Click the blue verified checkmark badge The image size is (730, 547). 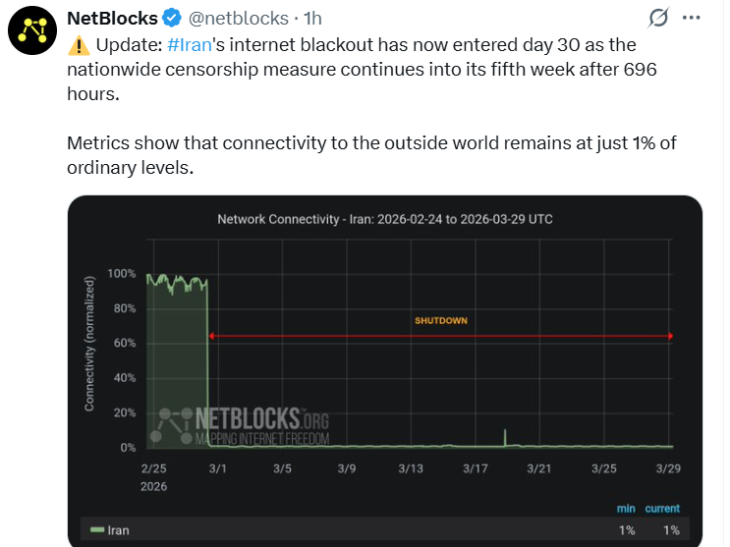(171, 18)
